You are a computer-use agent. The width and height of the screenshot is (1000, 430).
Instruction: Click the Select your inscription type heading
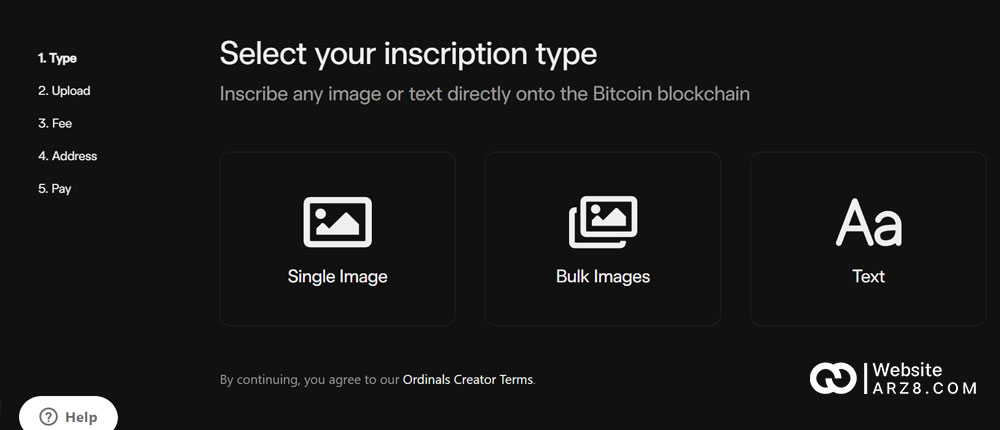click(408, 53)
